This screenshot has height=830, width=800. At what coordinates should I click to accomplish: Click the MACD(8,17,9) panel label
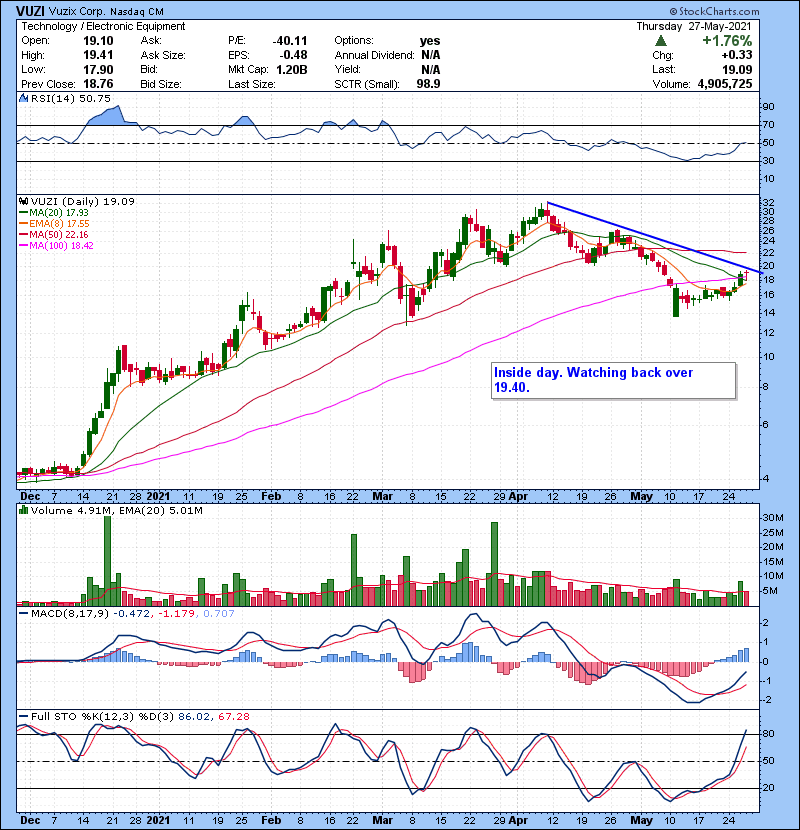pos(70,614)
